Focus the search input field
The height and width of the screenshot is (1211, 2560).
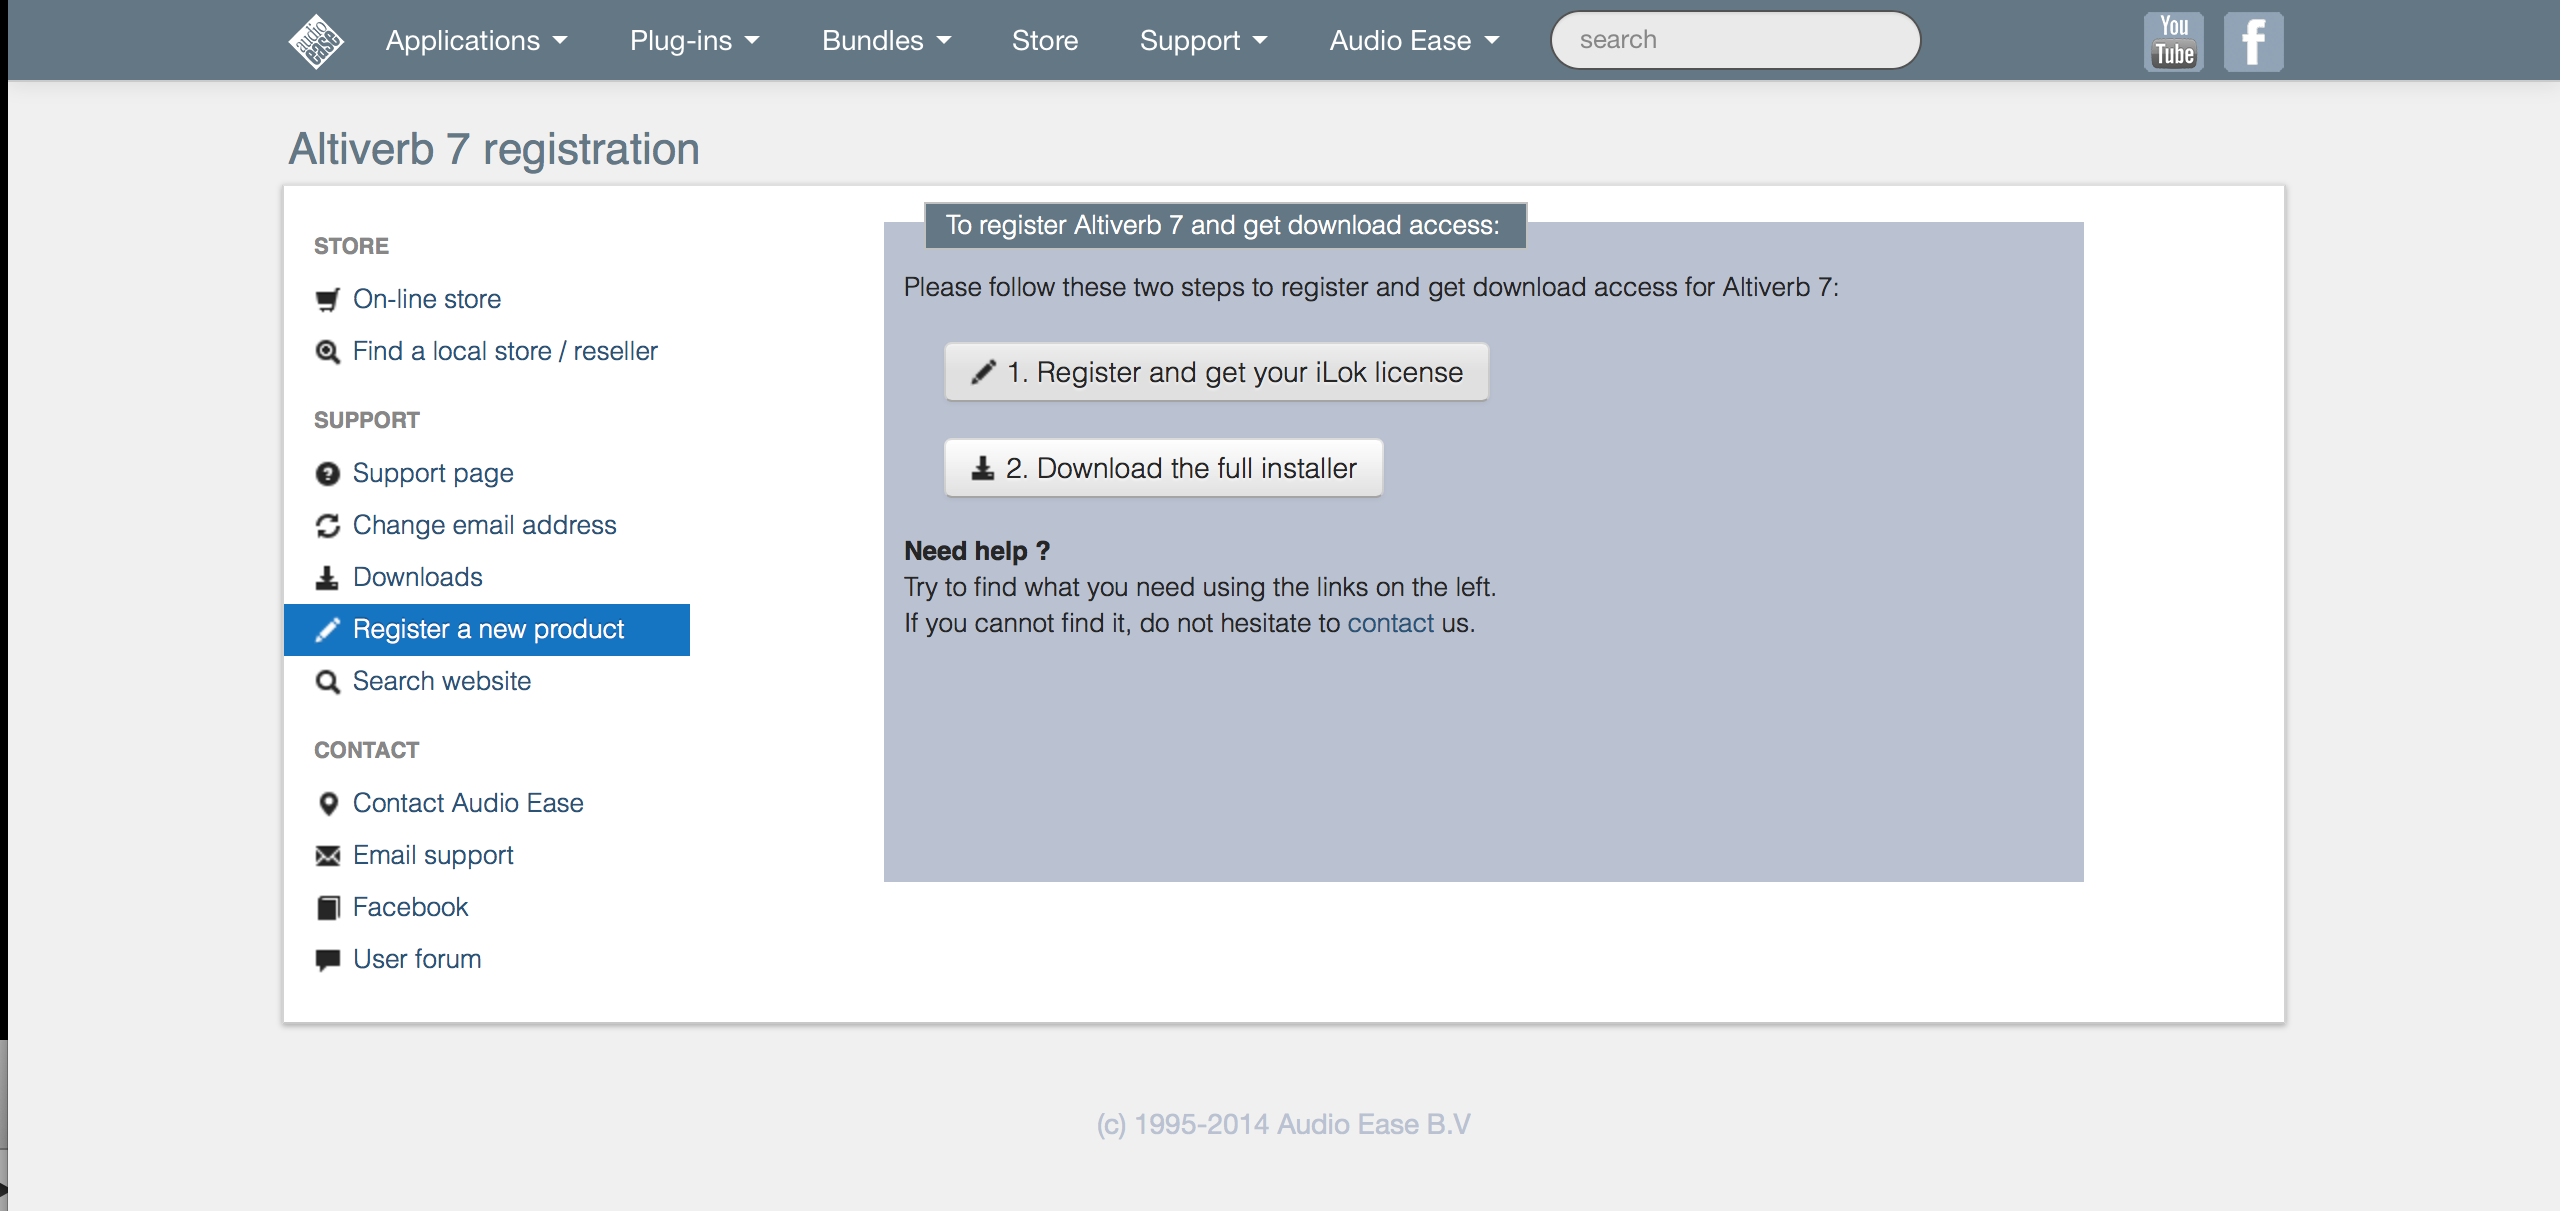pos(1735,40)
